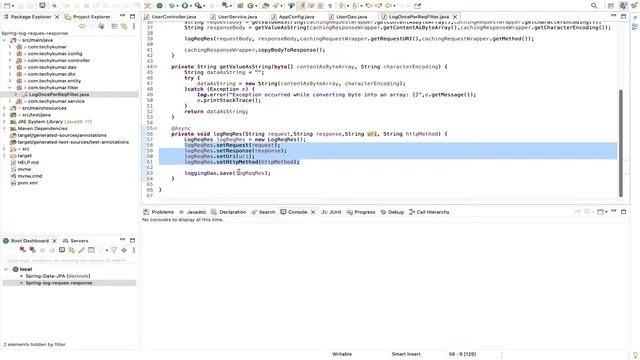
Task: Click Open Console dropdown icon in Console view
Action: pyautogui.click(x=601, y=212)
